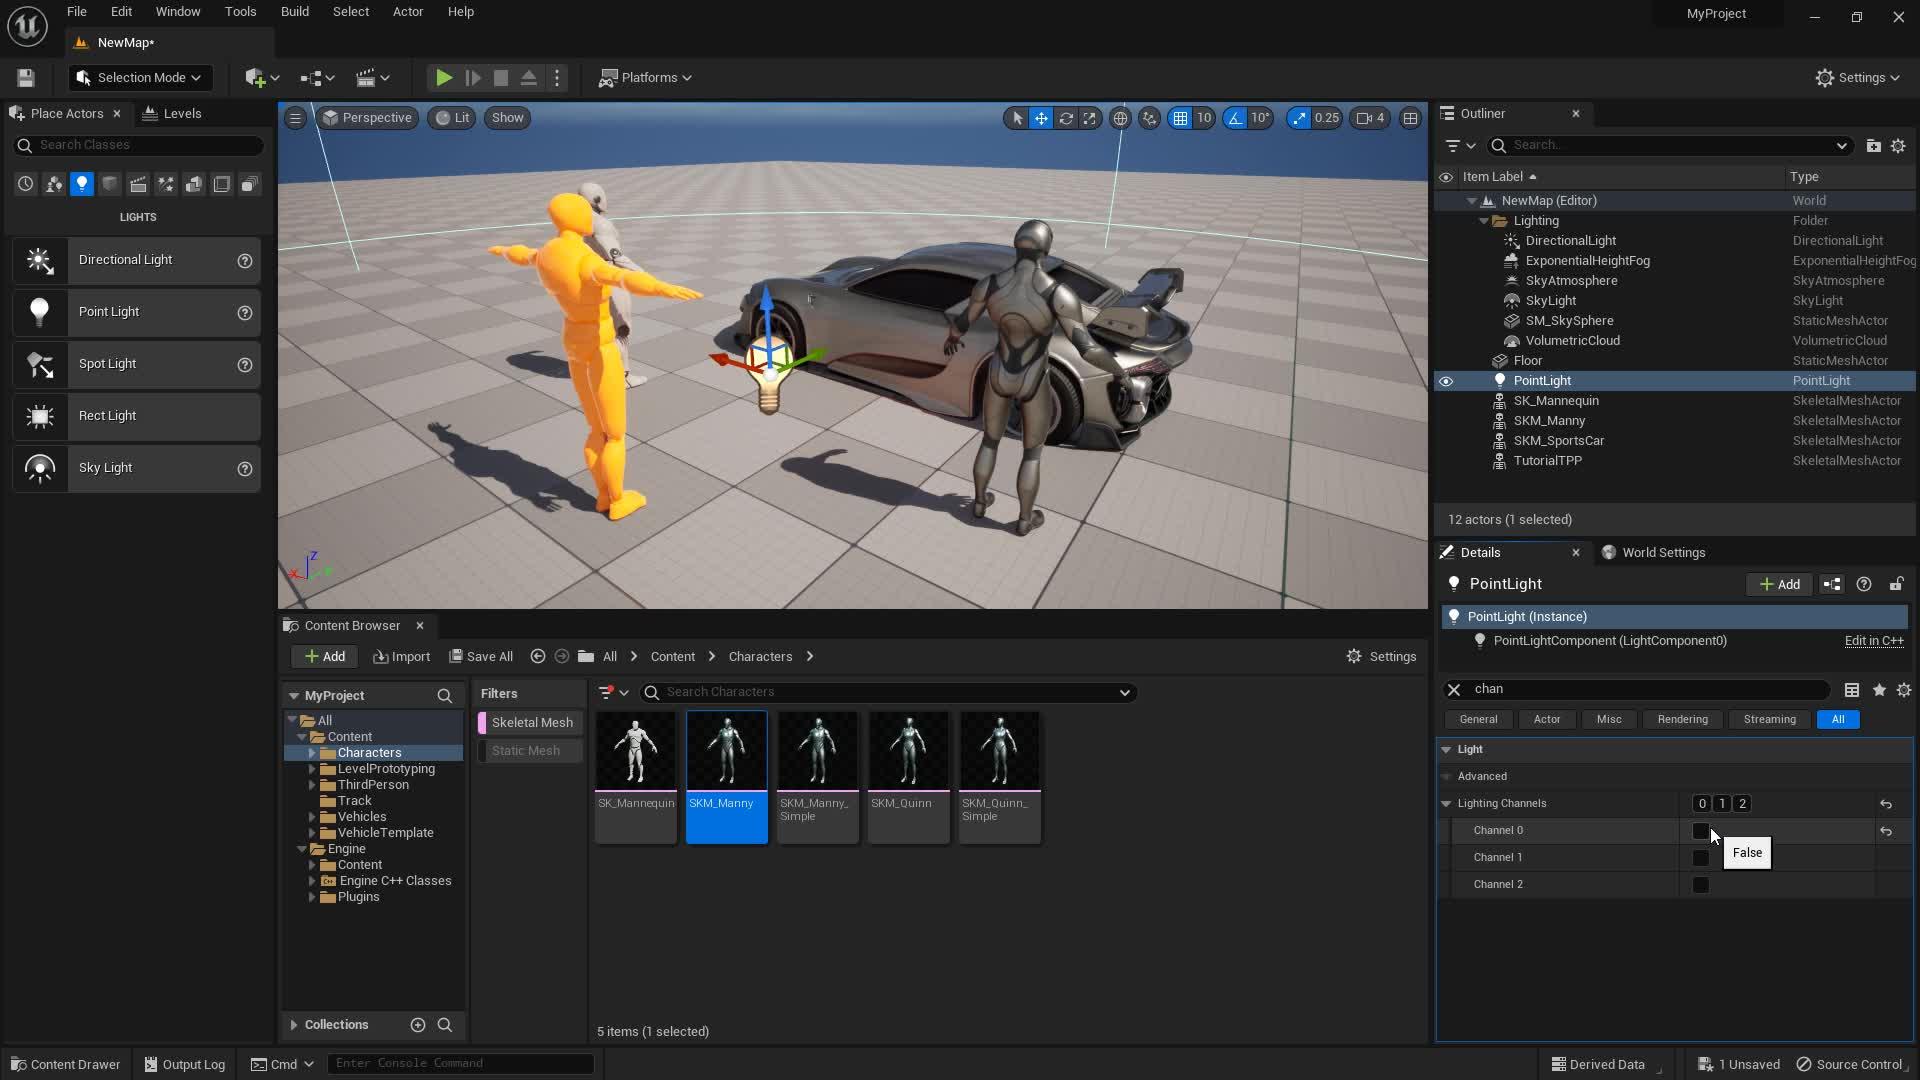Click the camera speed icon
Image resolution: width=1920 pixels, height=1080 pixels.
click(x=1364, y=118)
